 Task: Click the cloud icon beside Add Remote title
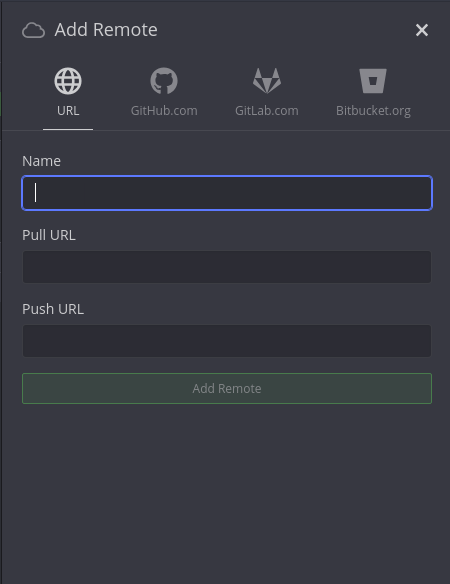click(x=34, y=30)
